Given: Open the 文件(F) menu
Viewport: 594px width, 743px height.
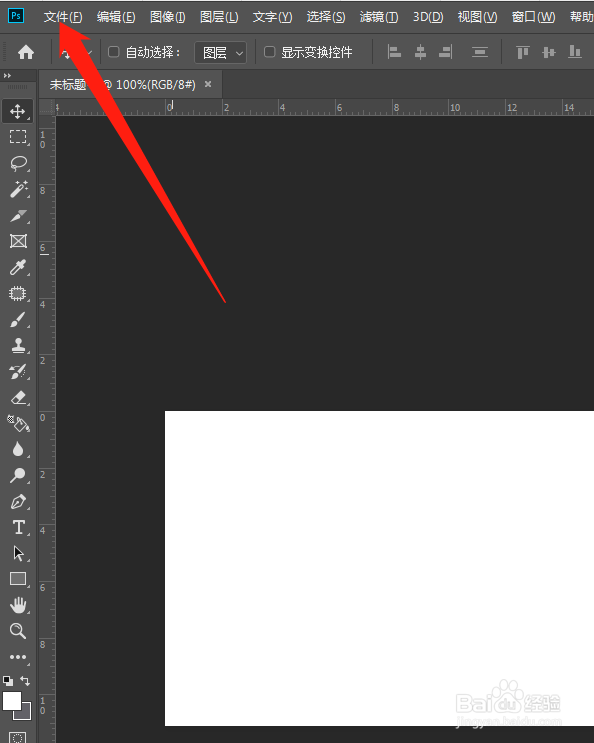Looking at the screenshot, I should coord(63,17).
